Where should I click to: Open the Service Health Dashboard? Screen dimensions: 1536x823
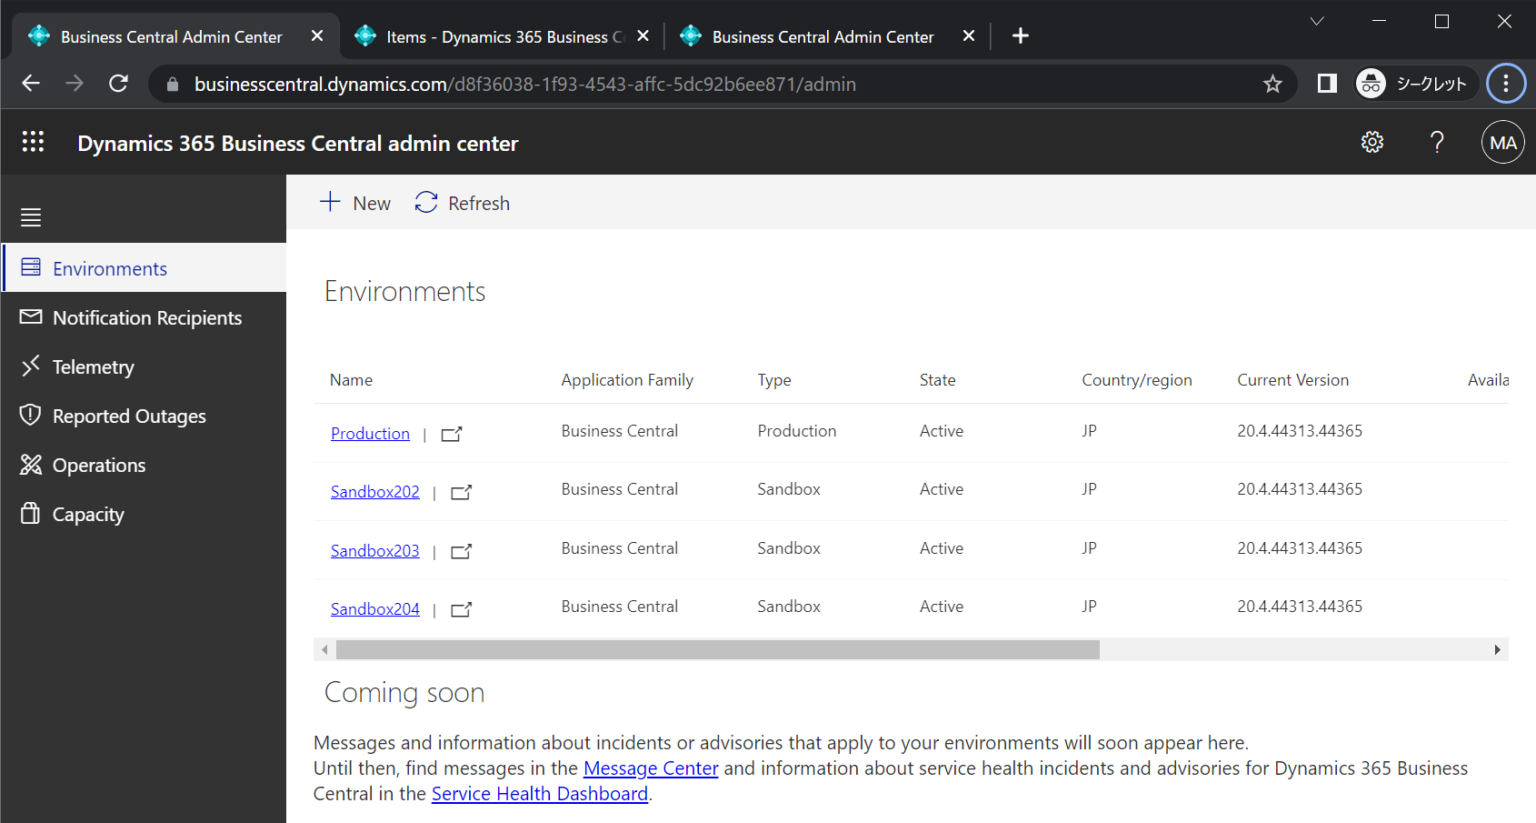pyautogui.click(x=539, y=793)
